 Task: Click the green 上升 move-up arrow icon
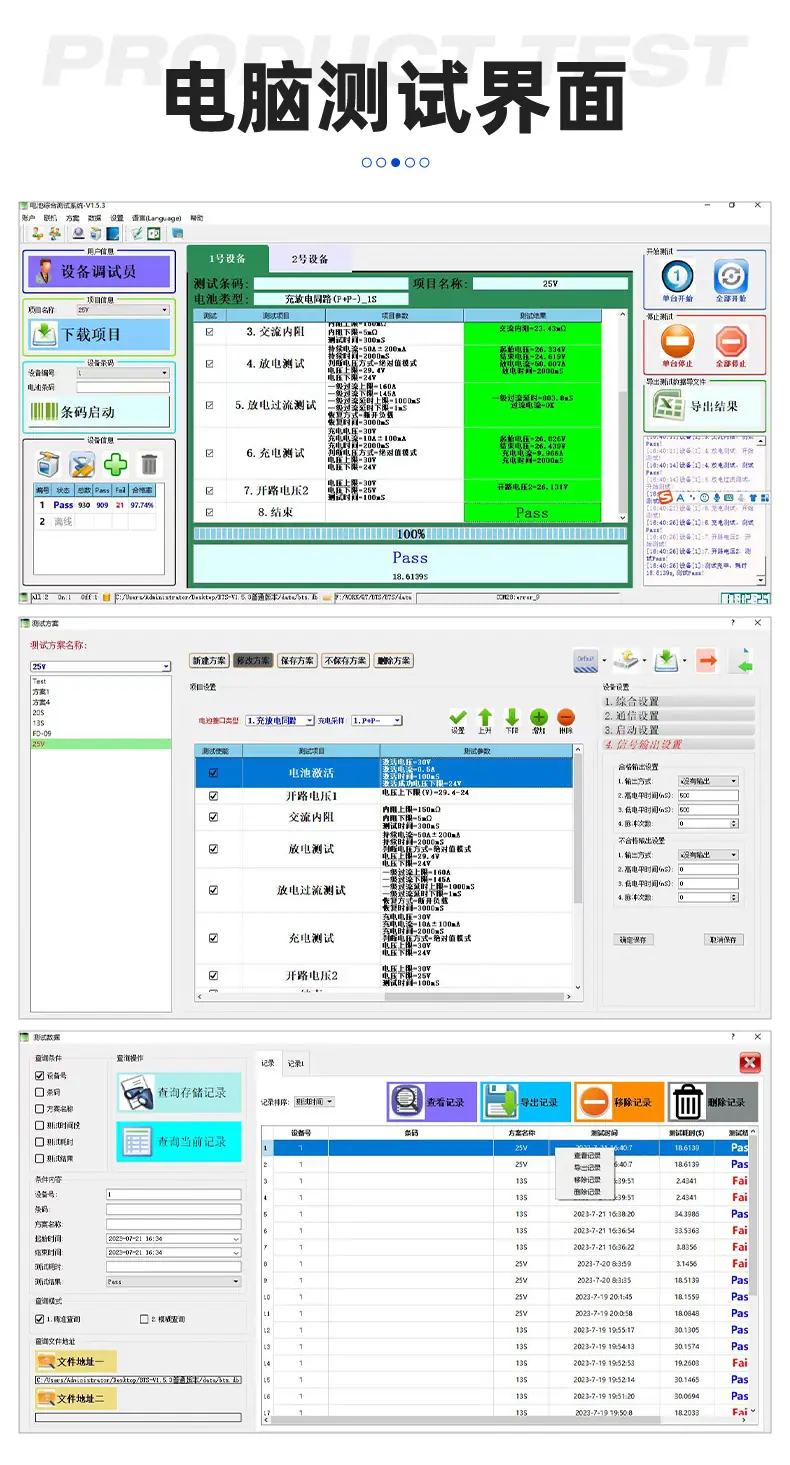(485, 717)
